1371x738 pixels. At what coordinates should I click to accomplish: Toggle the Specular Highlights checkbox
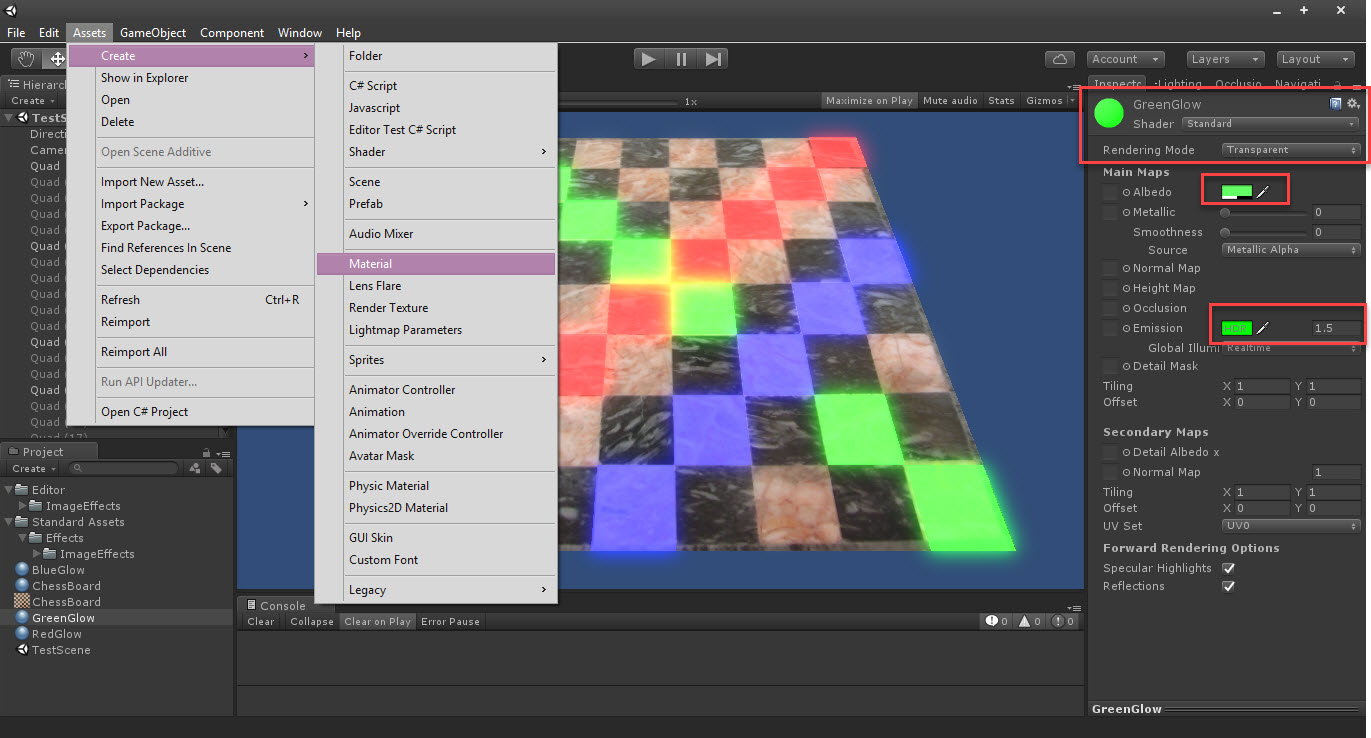click(x=1228, y=568)
